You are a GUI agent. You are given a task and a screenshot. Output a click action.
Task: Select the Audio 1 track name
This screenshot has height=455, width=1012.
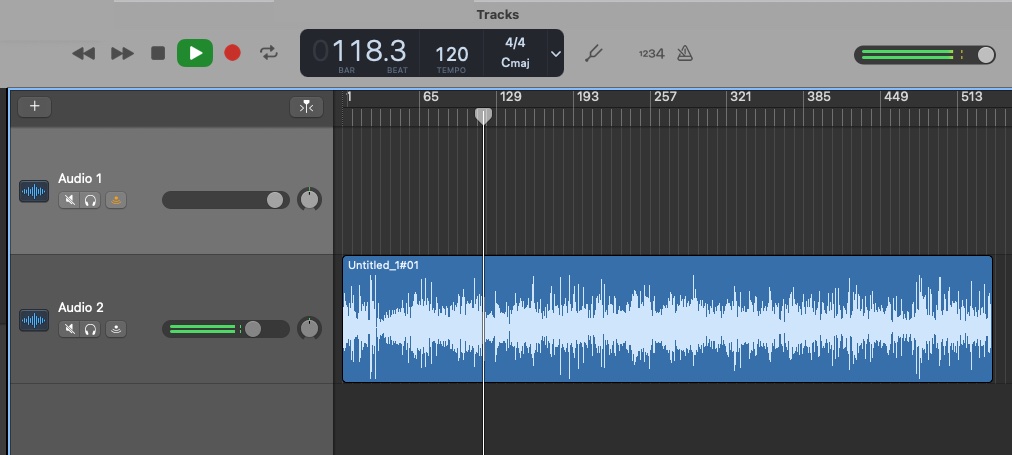(80, 178)
